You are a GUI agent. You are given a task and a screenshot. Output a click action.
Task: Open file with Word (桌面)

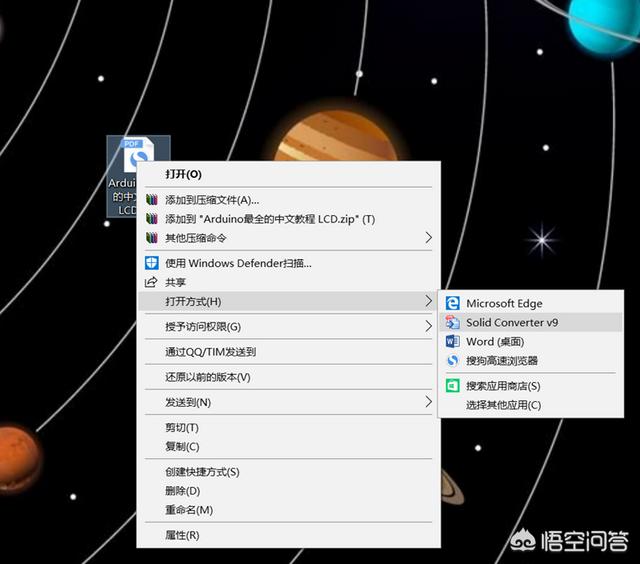click(x=531, y=341)
